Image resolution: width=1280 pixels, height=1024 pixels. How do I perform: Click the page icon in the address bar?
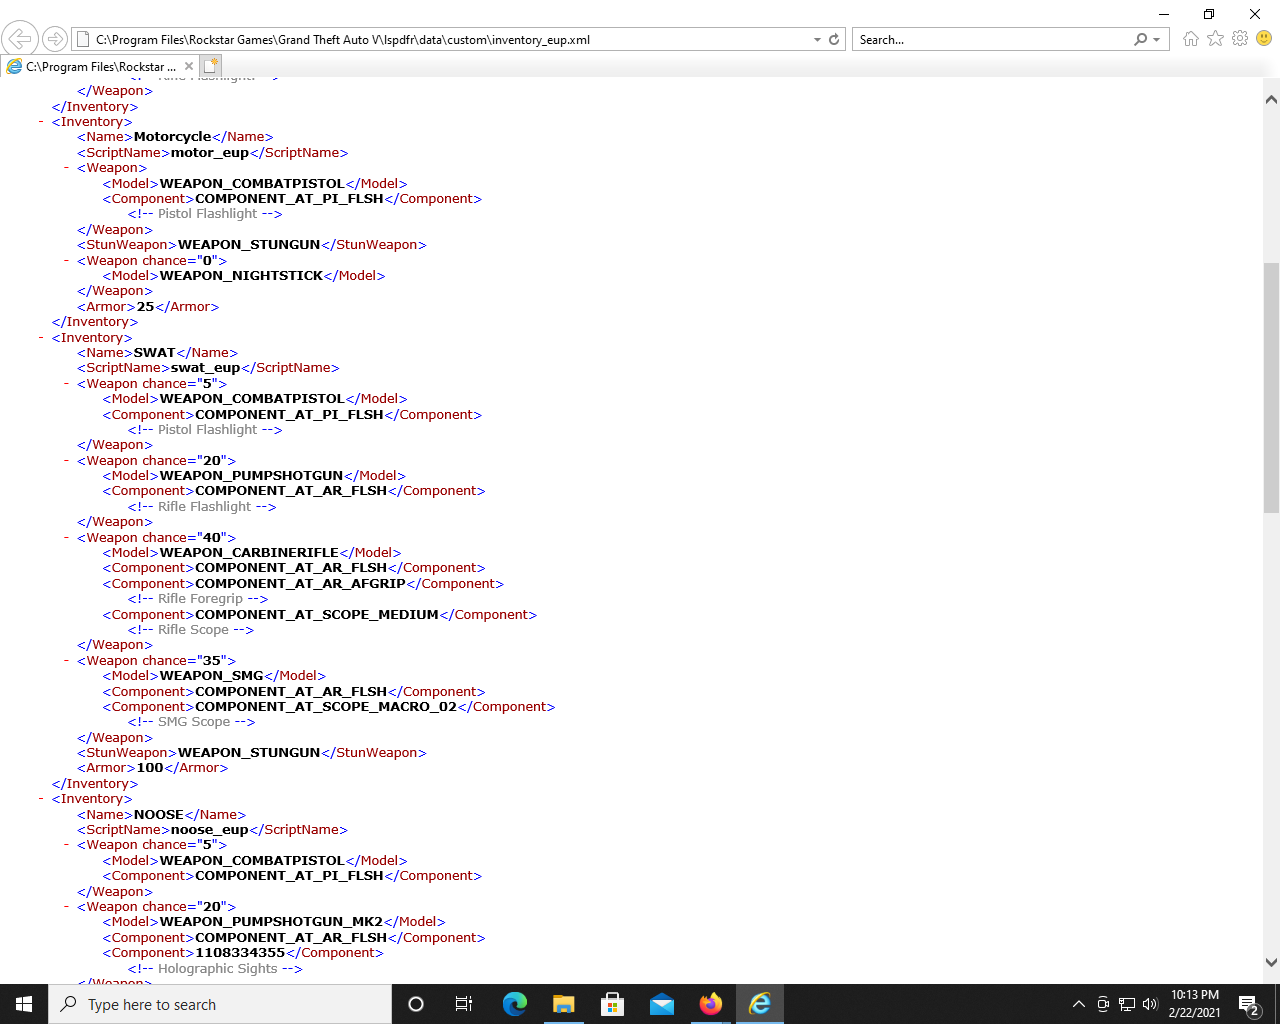click(x=84, y=39)
